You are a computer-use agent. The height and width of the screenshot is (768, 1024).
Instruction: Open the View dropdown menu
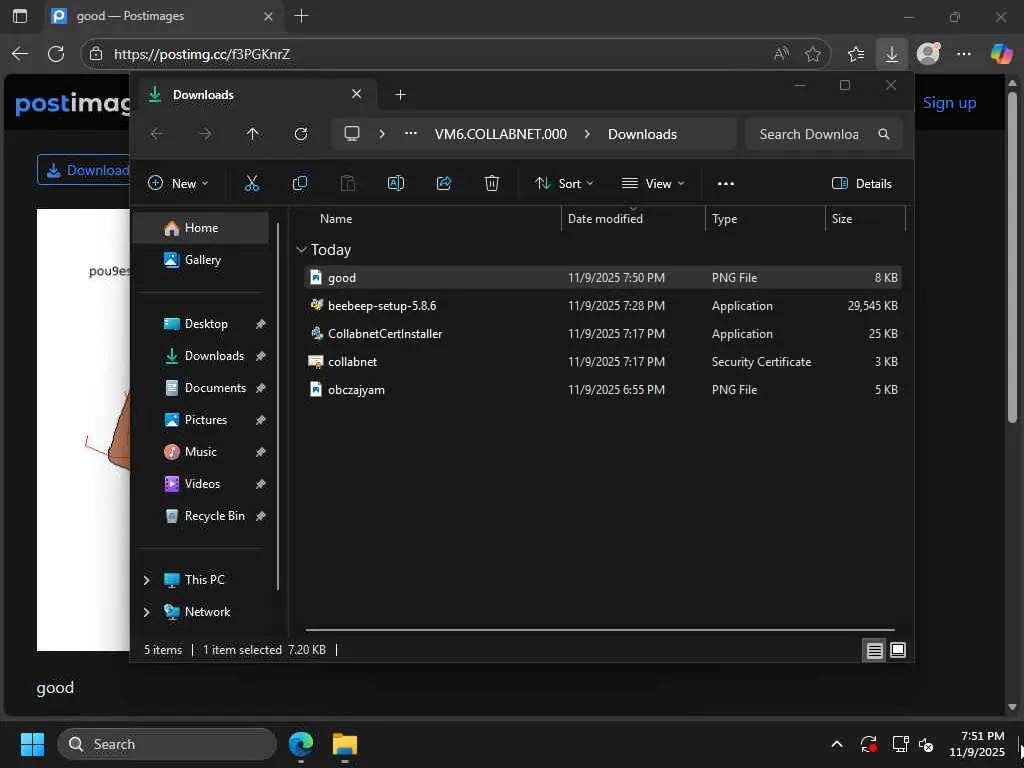653,183
